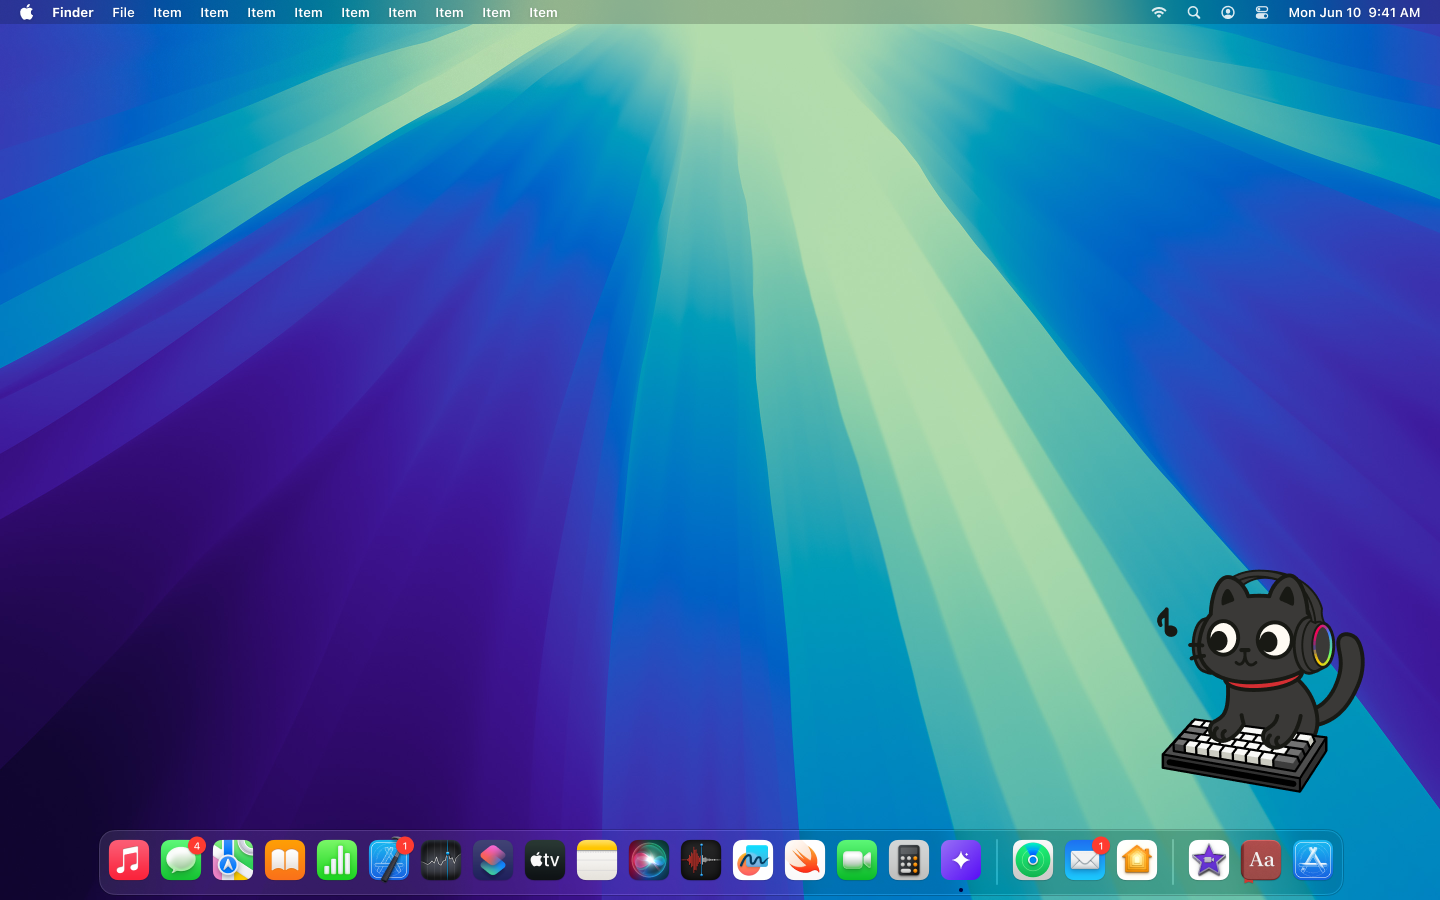The width and height of the screenshot is (1440, 900).
Task: Open the Finder menu
Action: tap(73, 12)
